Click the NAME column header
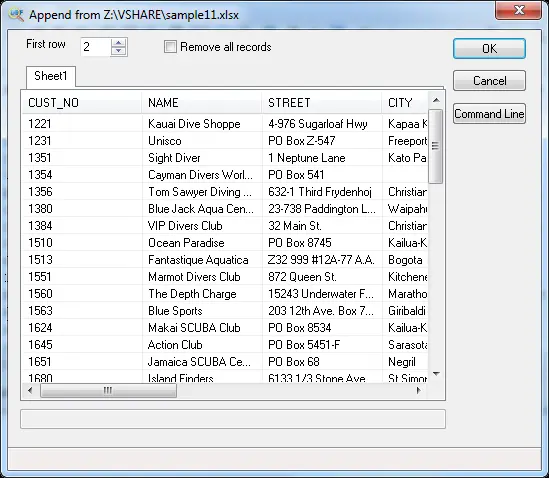Viewport: 549px width, 478px height. point(202,103)
